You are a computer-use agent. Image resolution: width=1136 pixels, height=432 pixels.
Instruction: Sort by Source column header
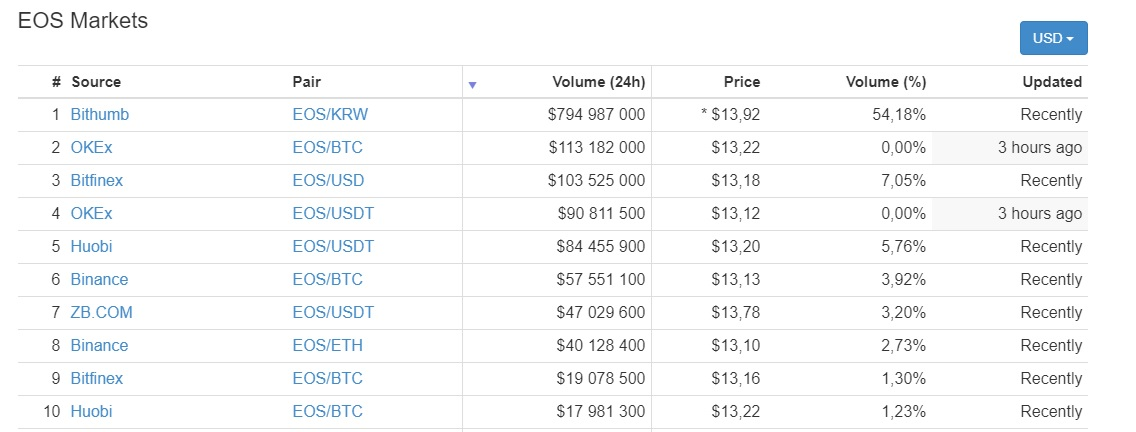(96, 82)
